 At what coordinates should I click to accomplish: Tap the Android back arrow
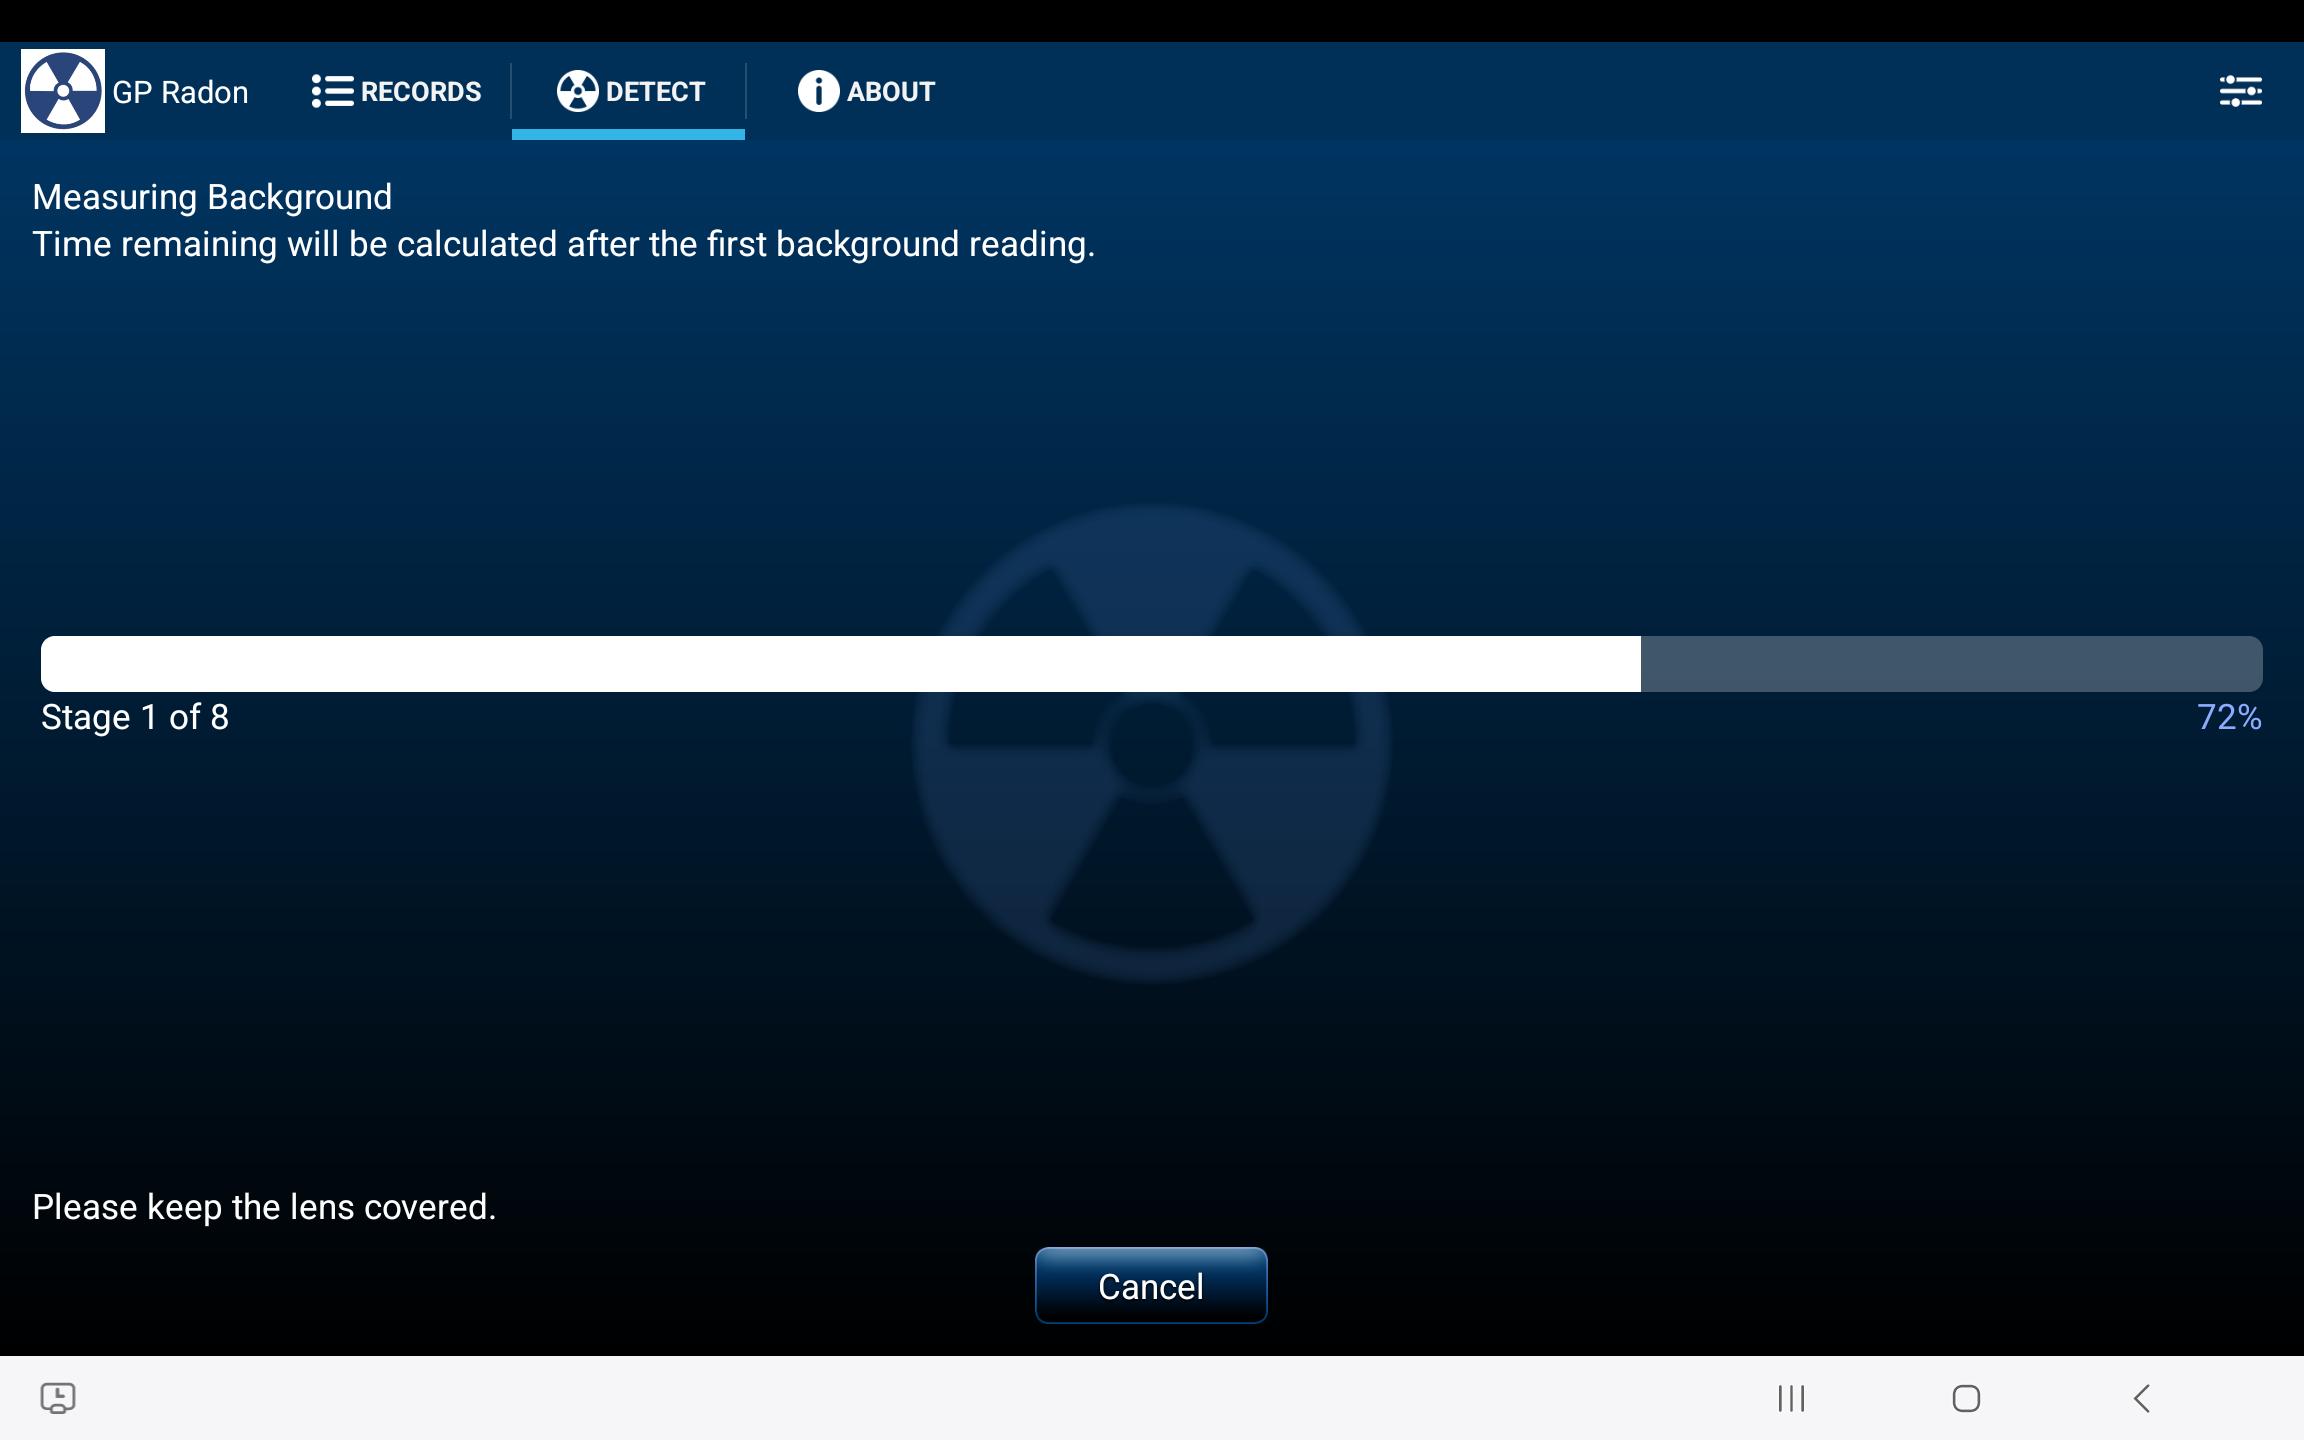pos(2141,1398)
